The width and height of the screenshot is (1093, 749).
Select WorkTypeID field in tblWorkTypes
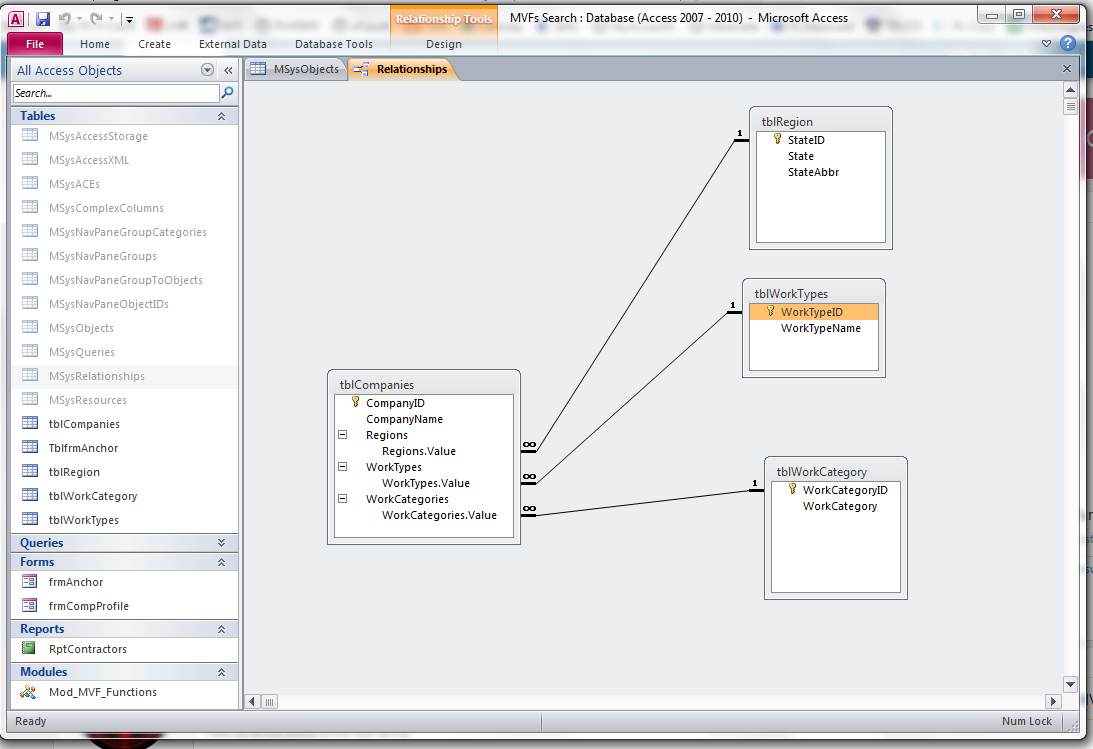[x=812, y=312]
